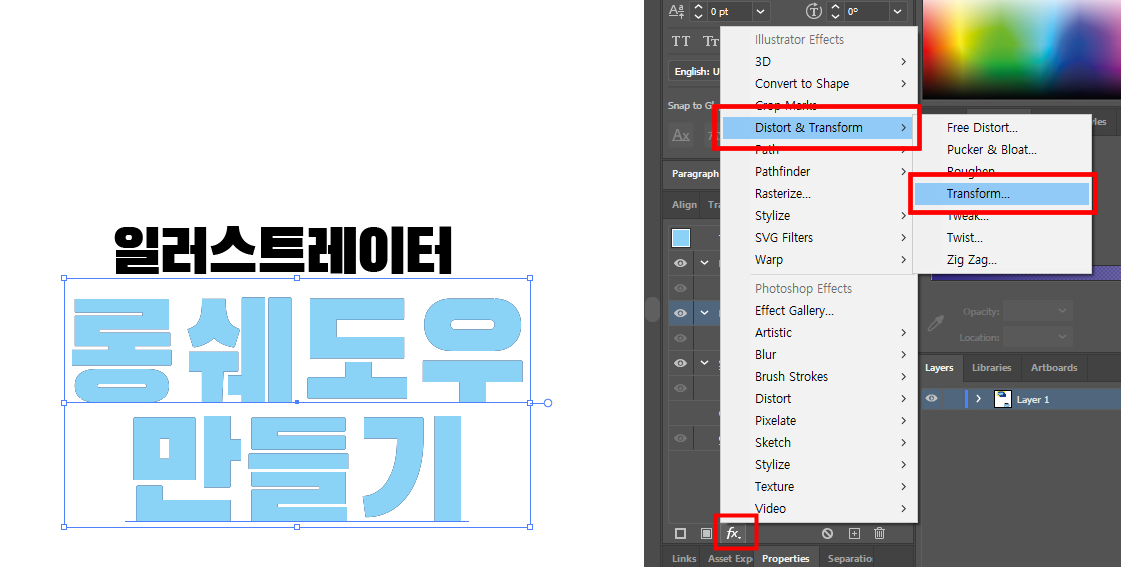The height and width of the screenshot is (567, 1121).
Task: Open the Video submenu
Action: click(x=819, y=508)
